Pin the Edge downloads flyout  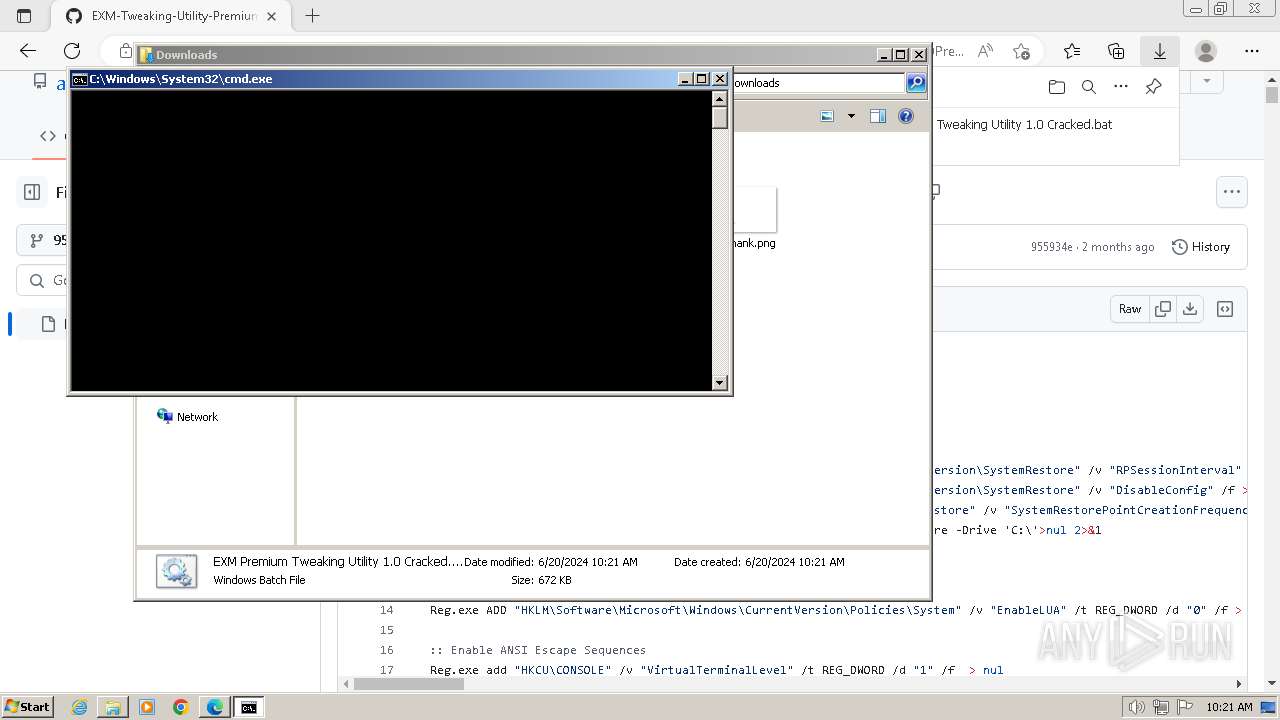[x=1153, y=87]
